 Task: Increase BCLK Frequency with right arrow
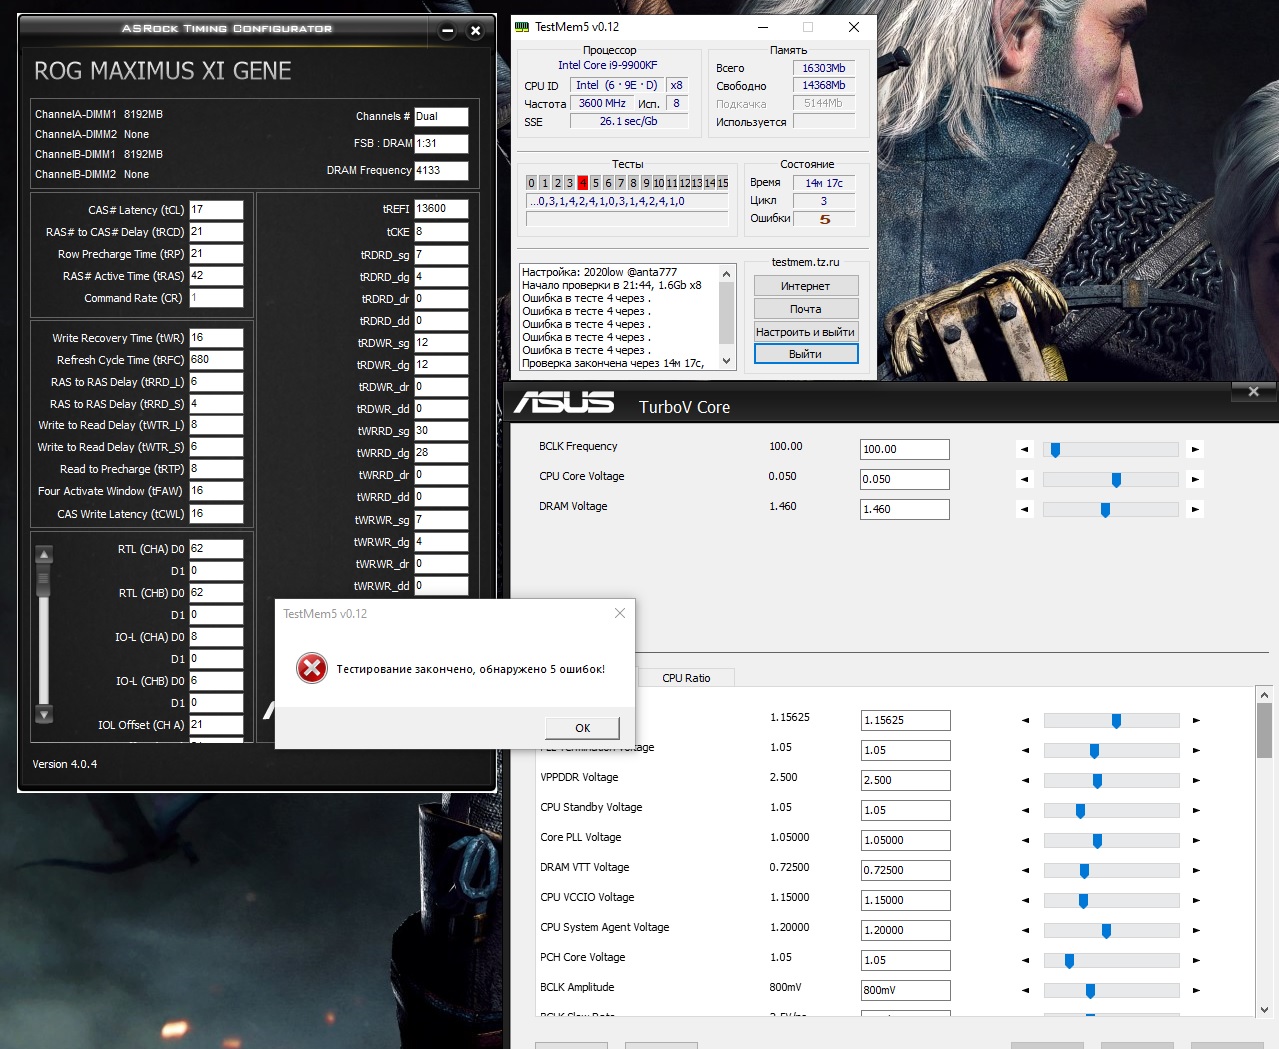click(1195, 450)
